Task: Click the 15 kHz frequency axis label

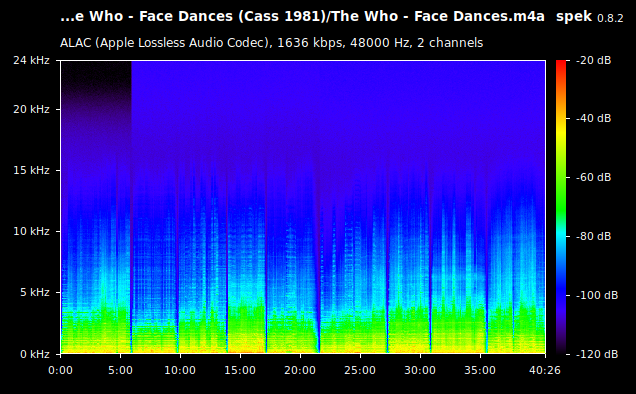Action: (31, 170)
